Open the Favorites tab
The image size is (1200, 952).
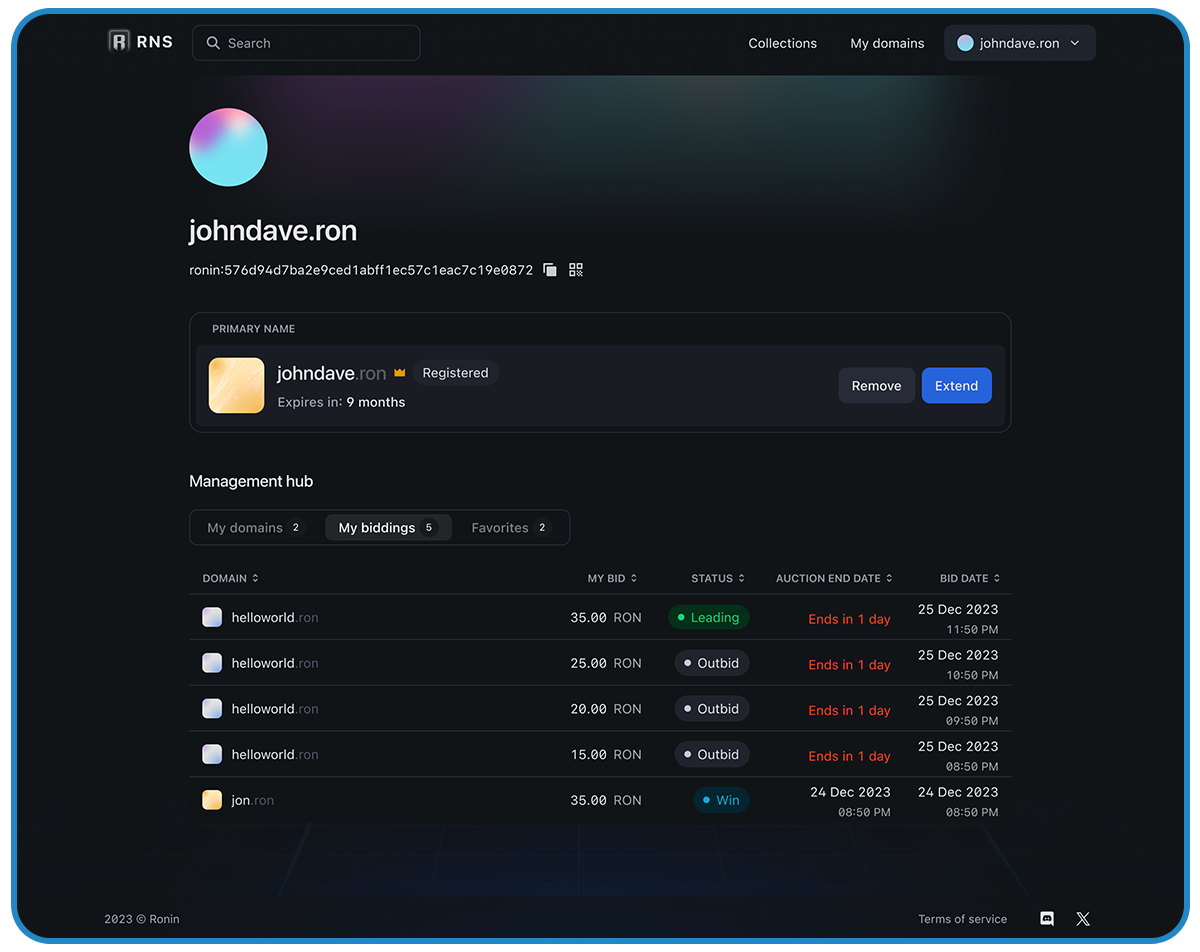pyautogui.click(x=511, y=528)
